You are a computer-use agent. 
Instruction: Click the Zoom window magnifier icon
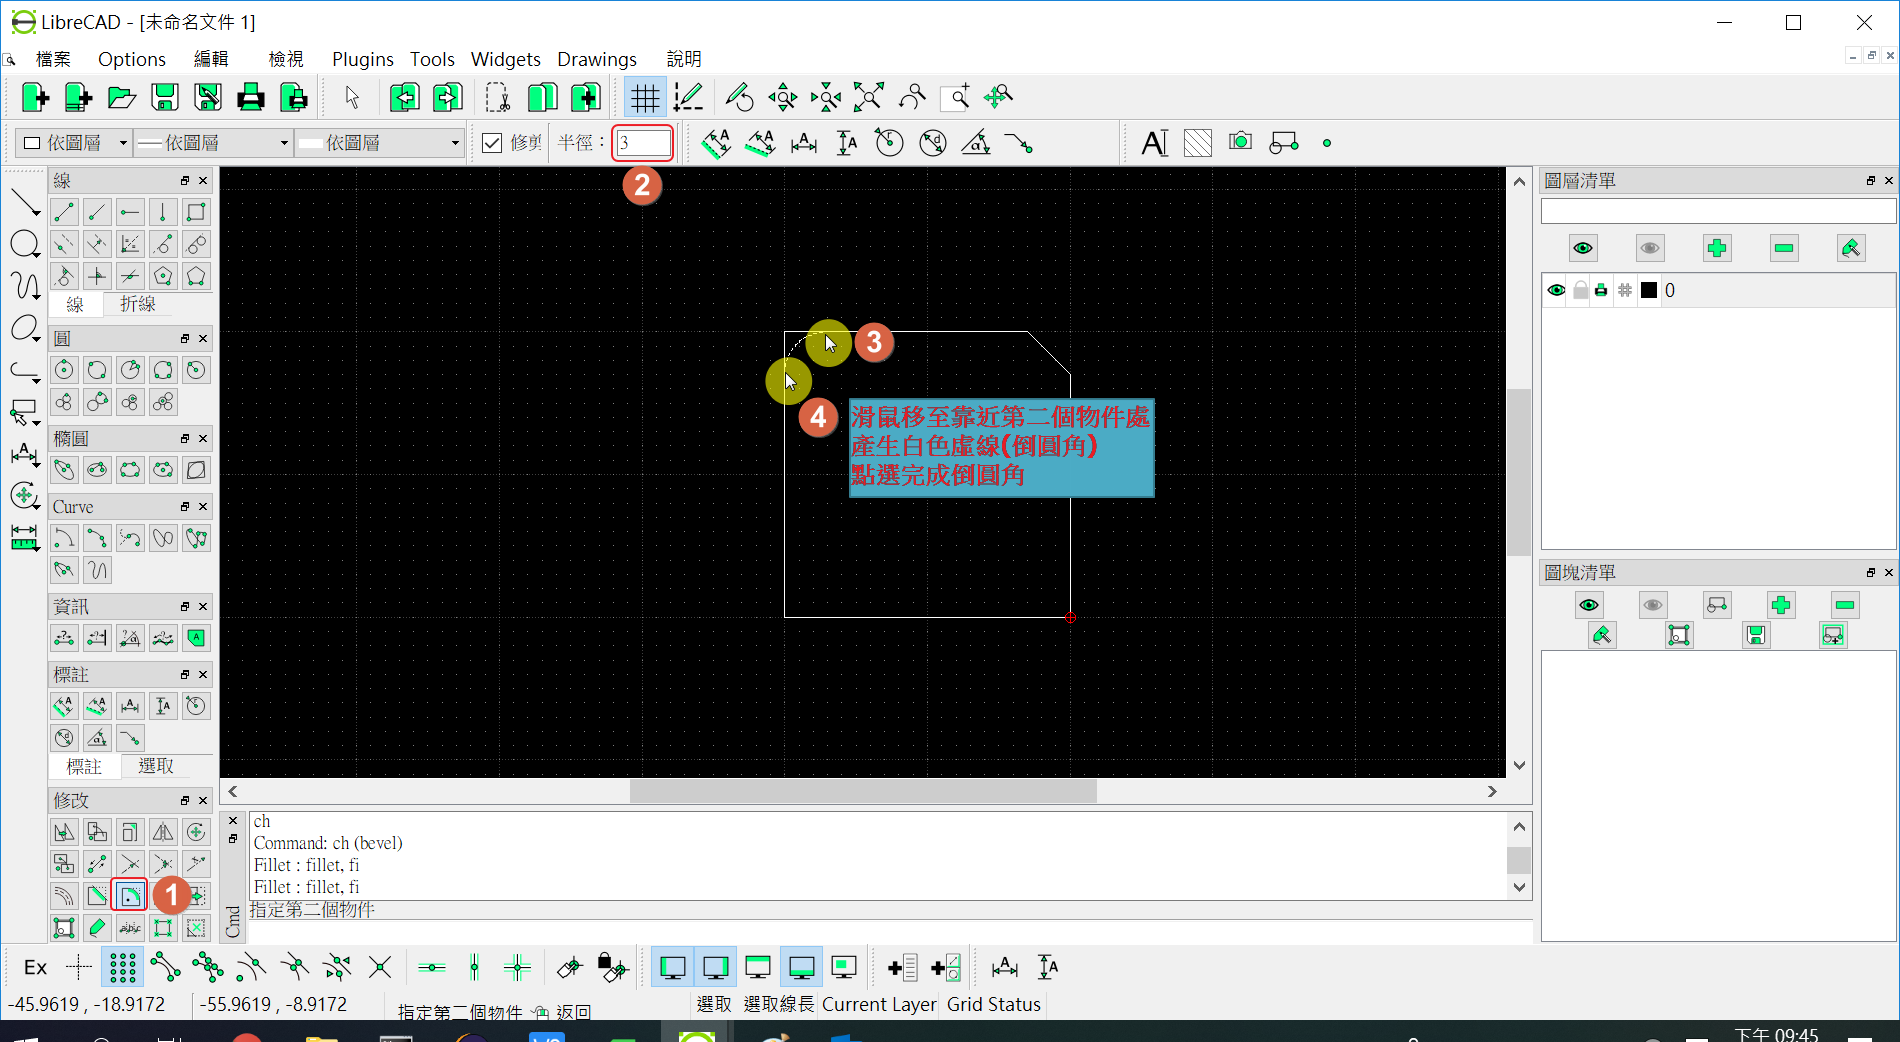click(x=955, y=97)
